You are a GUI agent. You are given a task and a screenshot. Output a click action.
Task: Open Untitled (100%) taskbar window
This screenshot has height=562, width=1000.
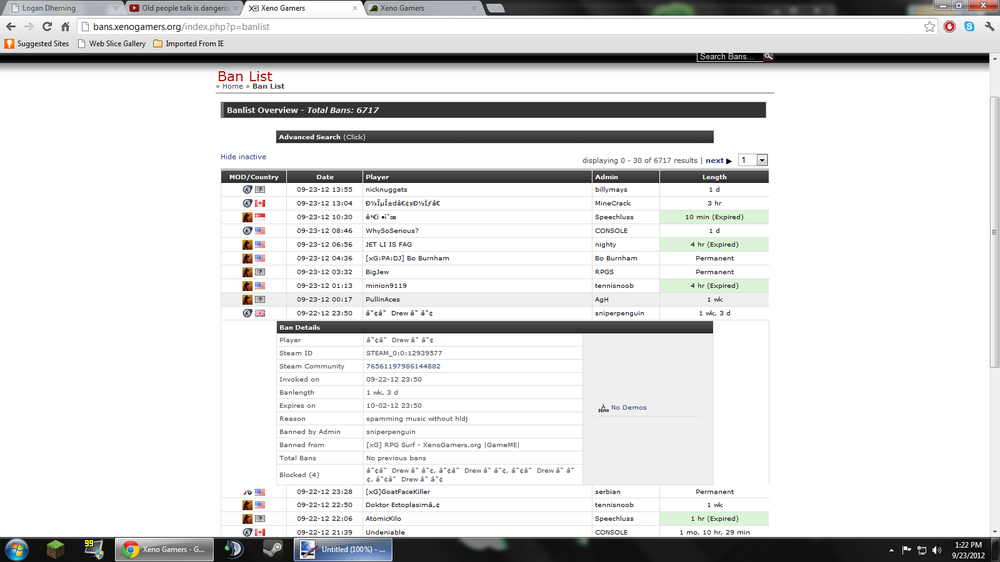point(343,549)
